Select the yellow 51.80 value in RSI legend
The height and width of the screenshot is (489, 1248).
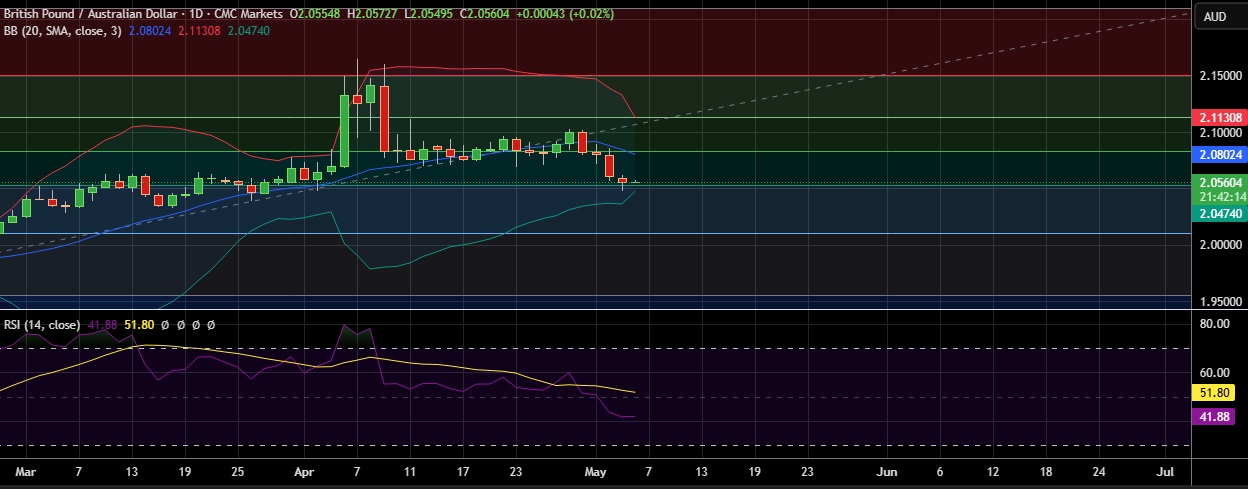pos(138,325)
